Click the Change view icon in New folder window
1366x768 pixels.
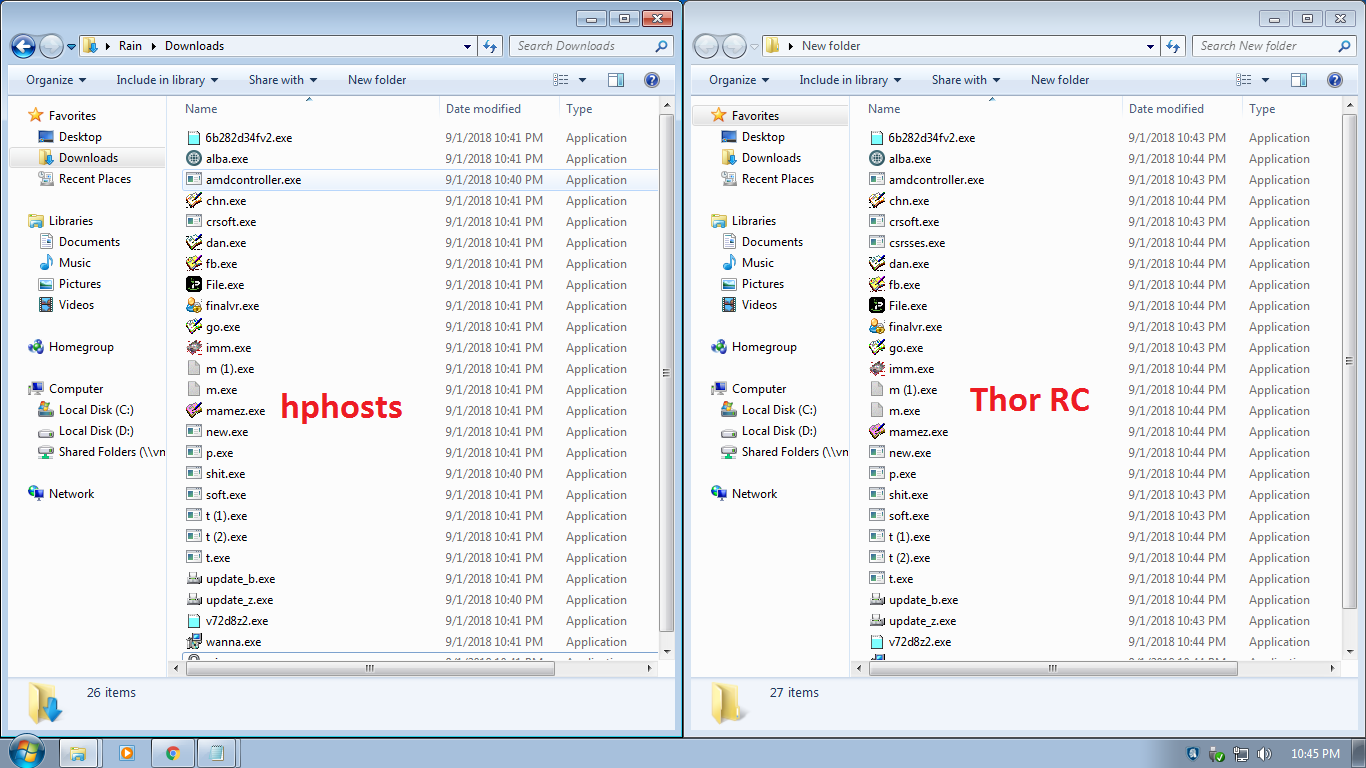click(1244, 80)
